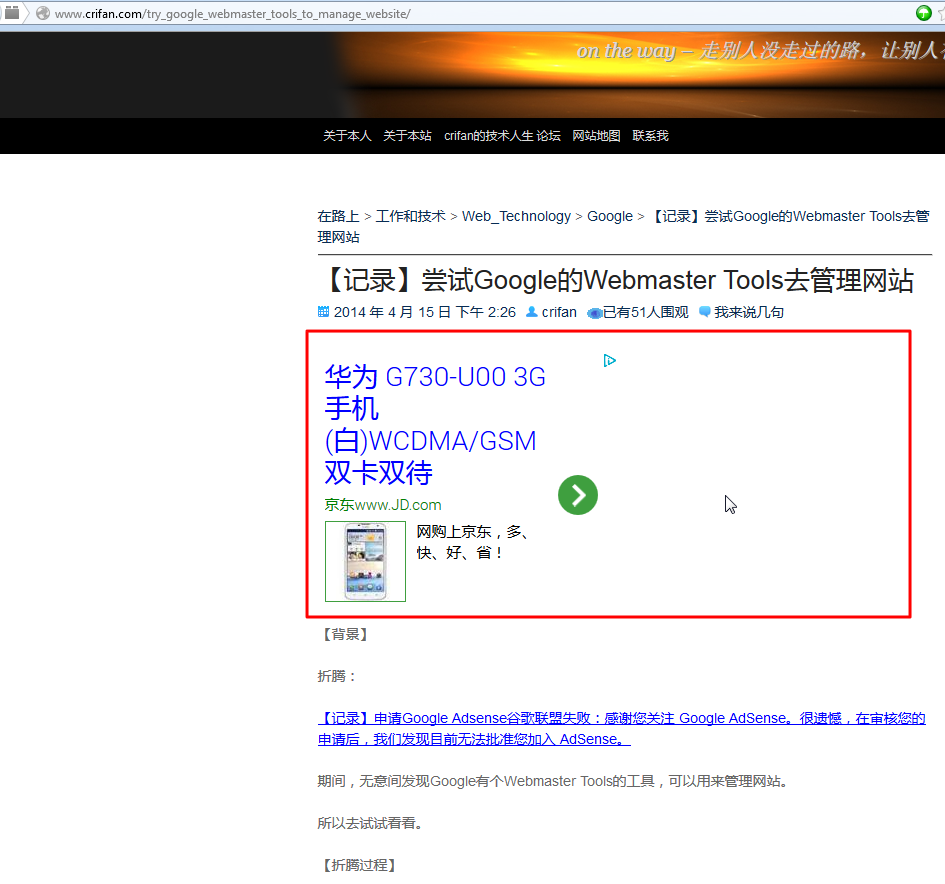Screen dimensions: 945x884
Task: Click the folder icon left of address bar
Action: [12, 13]
